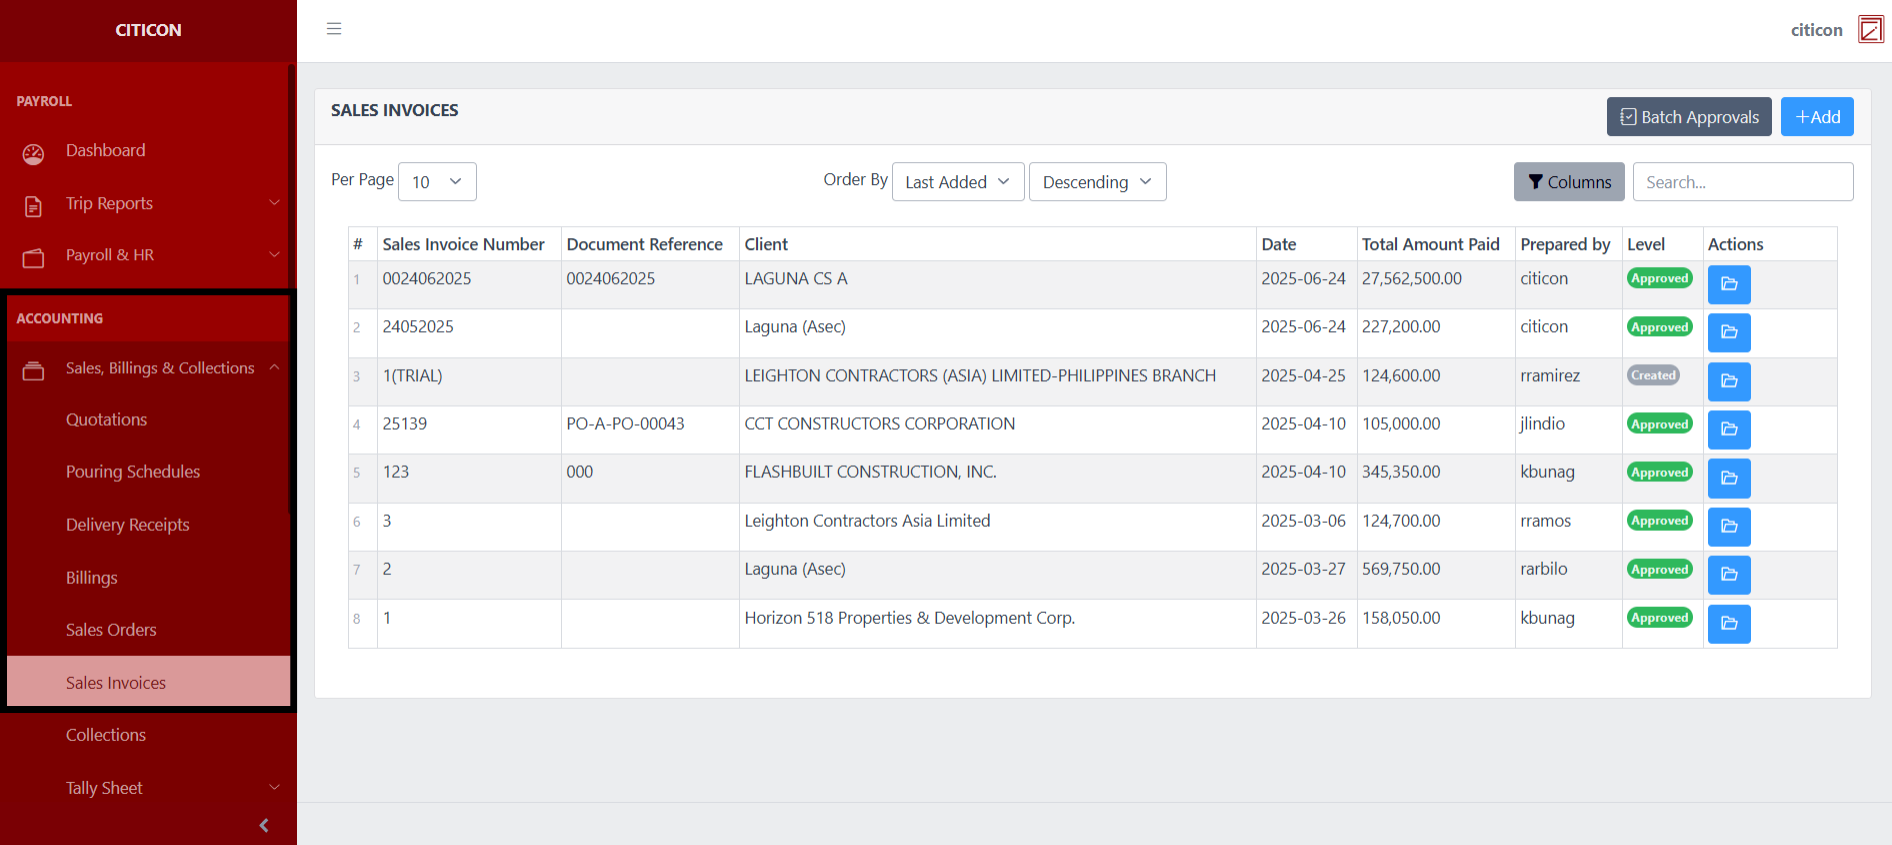Open invoice 0024062025 folder action
This screenshot has height=845, width=1892.
[1729, 284]
